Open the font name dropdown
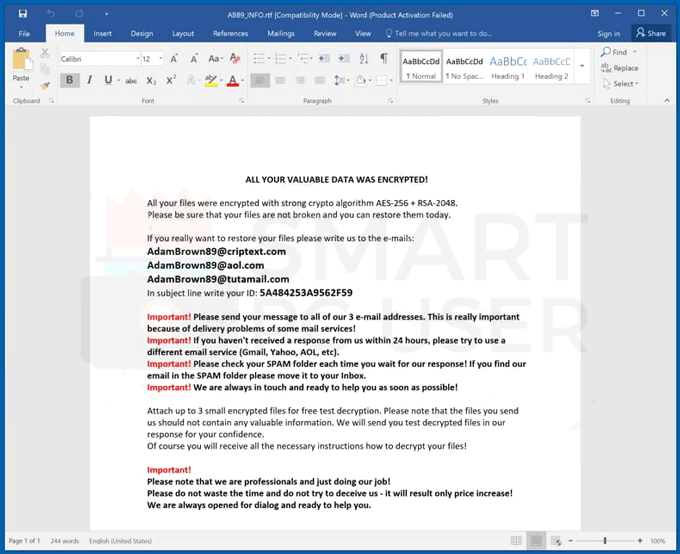The height and width of the screenshot is (554, 680). point(138,59)
